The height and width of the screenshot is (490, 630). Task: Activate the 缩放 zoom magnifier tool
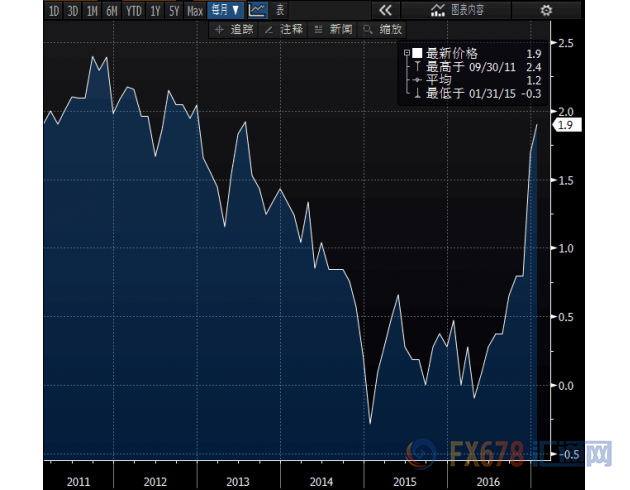pos(385,30)
